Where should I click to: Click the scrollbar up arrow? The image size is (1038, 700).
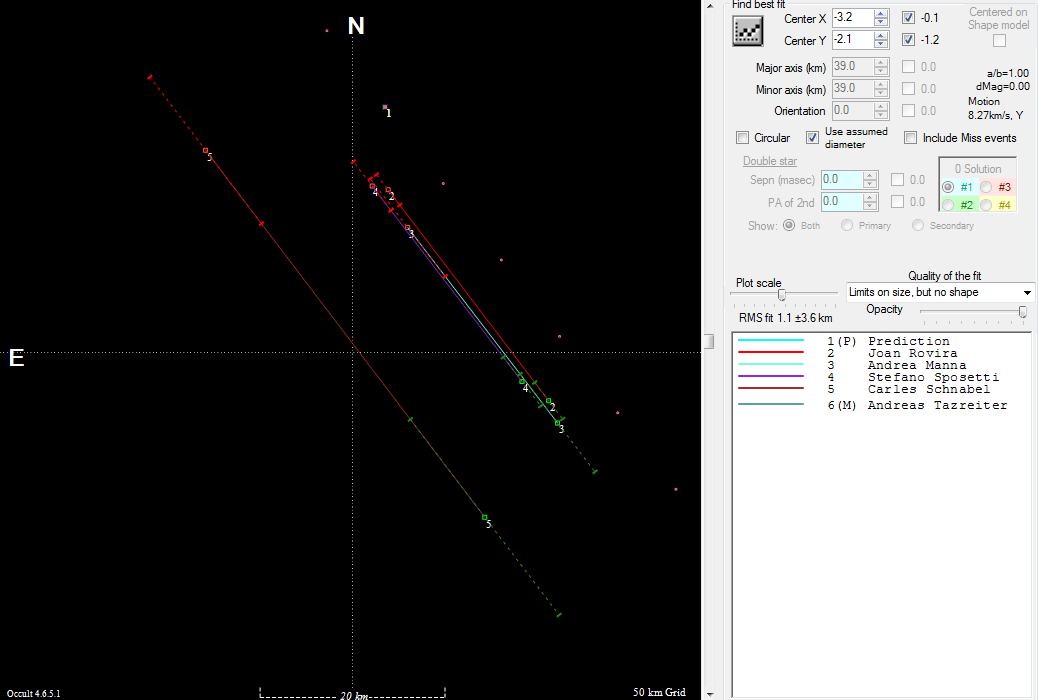coord(710,5)
